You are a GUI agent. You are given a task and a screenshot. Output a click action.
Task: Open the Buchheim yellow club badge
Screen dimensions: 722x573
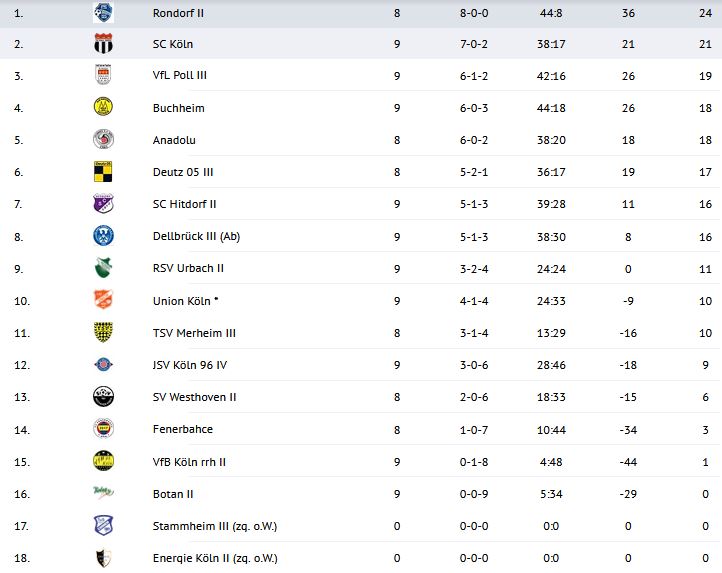pos(103,107)
